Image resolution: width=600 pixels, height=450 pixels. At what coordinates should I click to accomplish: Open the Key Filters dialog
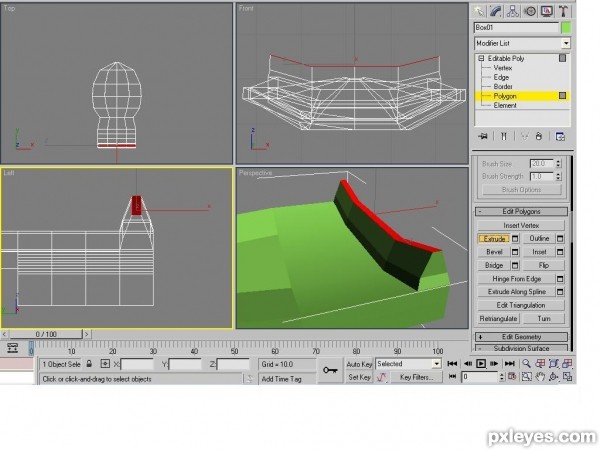tap(416, 377)
